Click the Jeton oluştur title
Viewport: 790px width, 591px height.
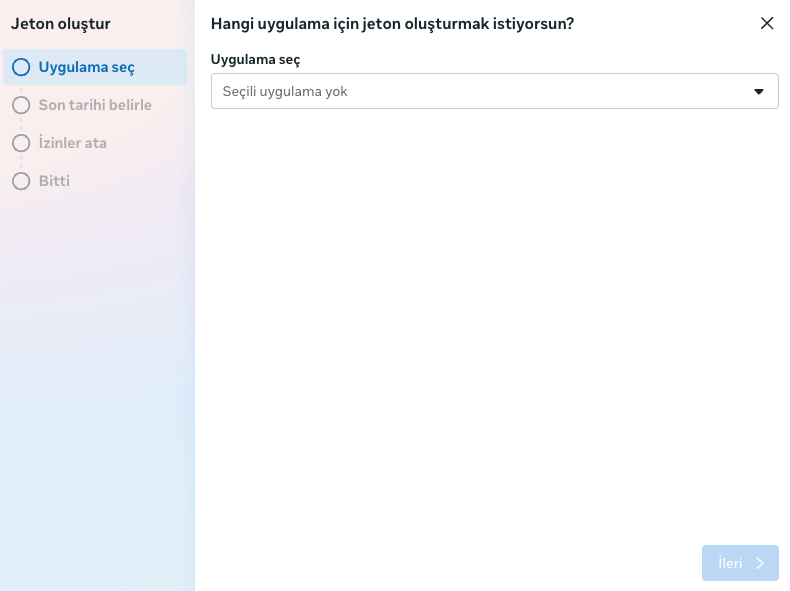click(61, 24)
